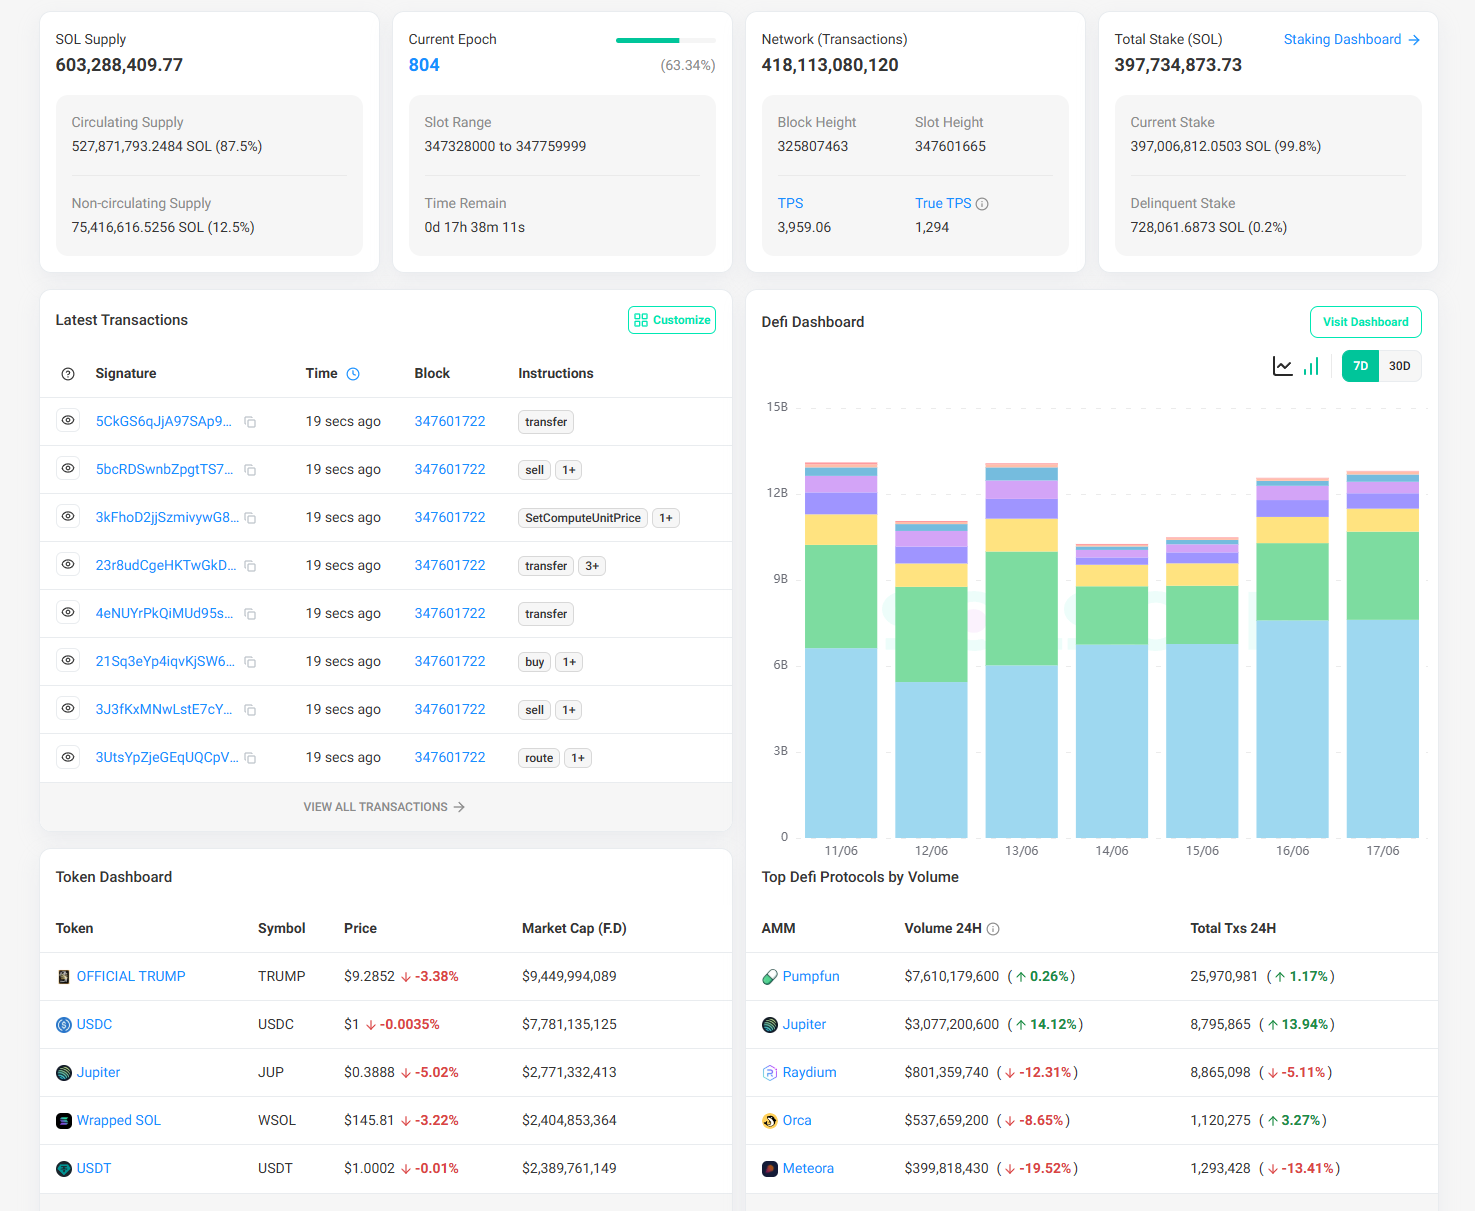The height and width of the screenshot is (1211, 1475).
Task: Preview transaction 4eNUYrPkQiMUd95s with eye icon
Action: [68, 613]
